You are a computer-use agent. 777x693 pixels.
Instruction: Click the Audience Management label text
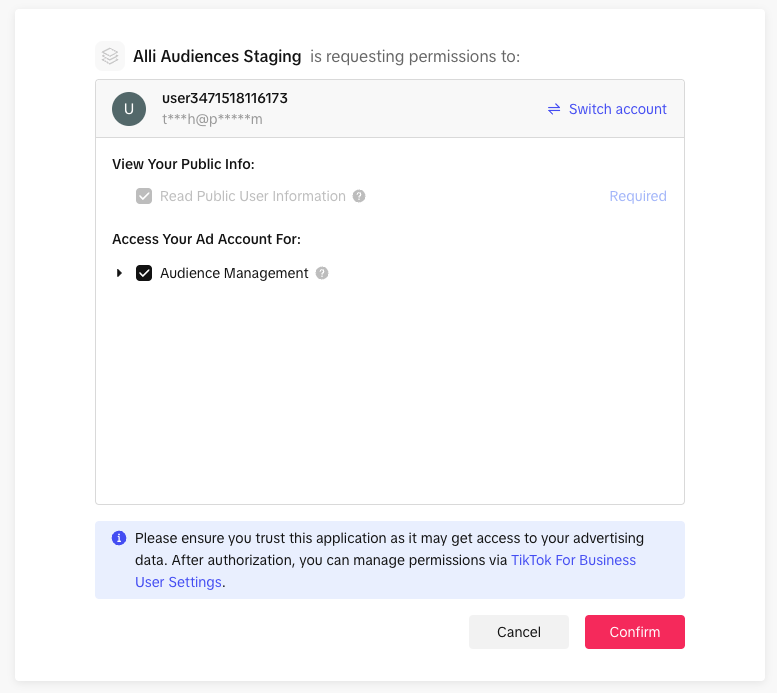(234, 273)
